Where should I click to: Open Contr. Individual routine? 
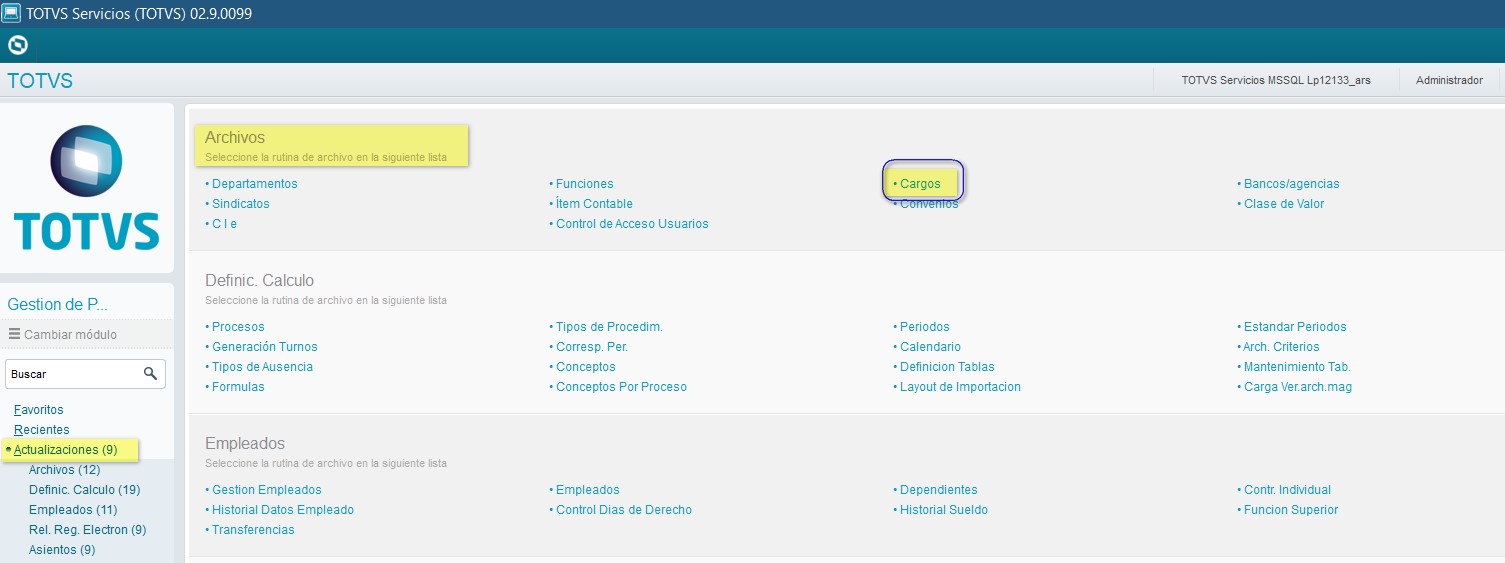point(1288,490)
